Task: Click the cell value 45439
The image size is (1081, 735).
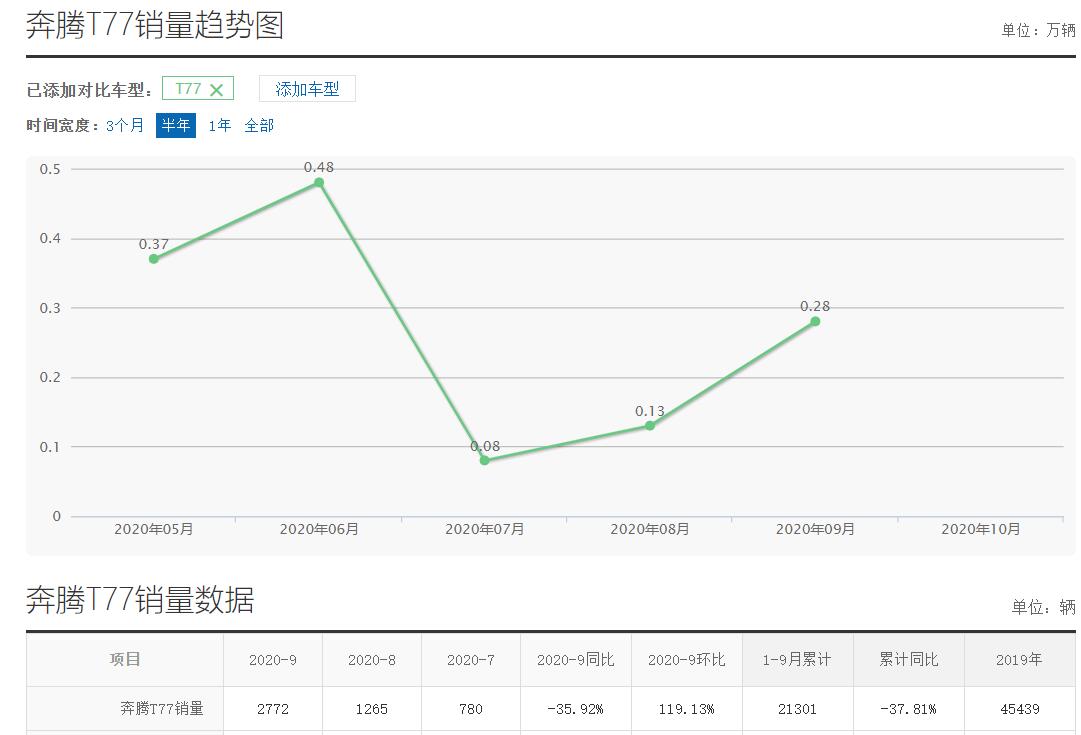Action: click(1020, 709)
